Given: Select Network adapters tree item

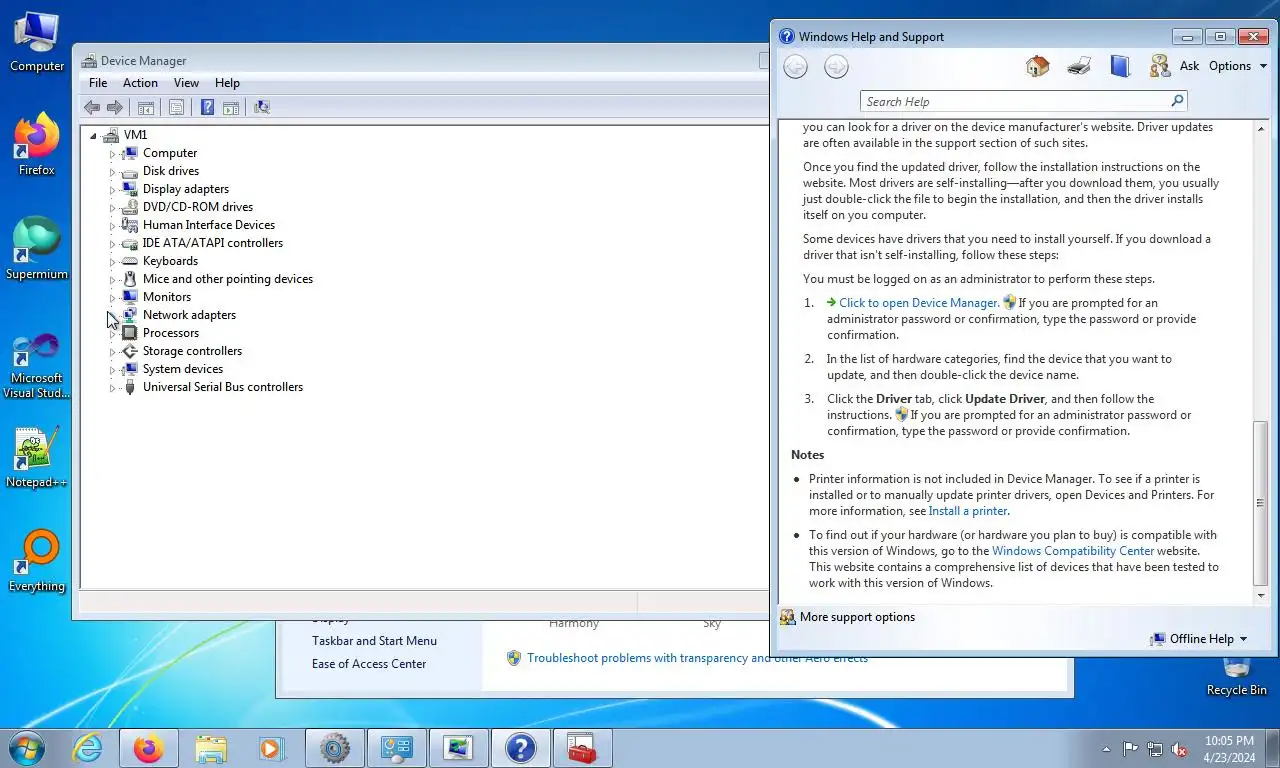Looking at the screenshot, I should click(189, 315).
